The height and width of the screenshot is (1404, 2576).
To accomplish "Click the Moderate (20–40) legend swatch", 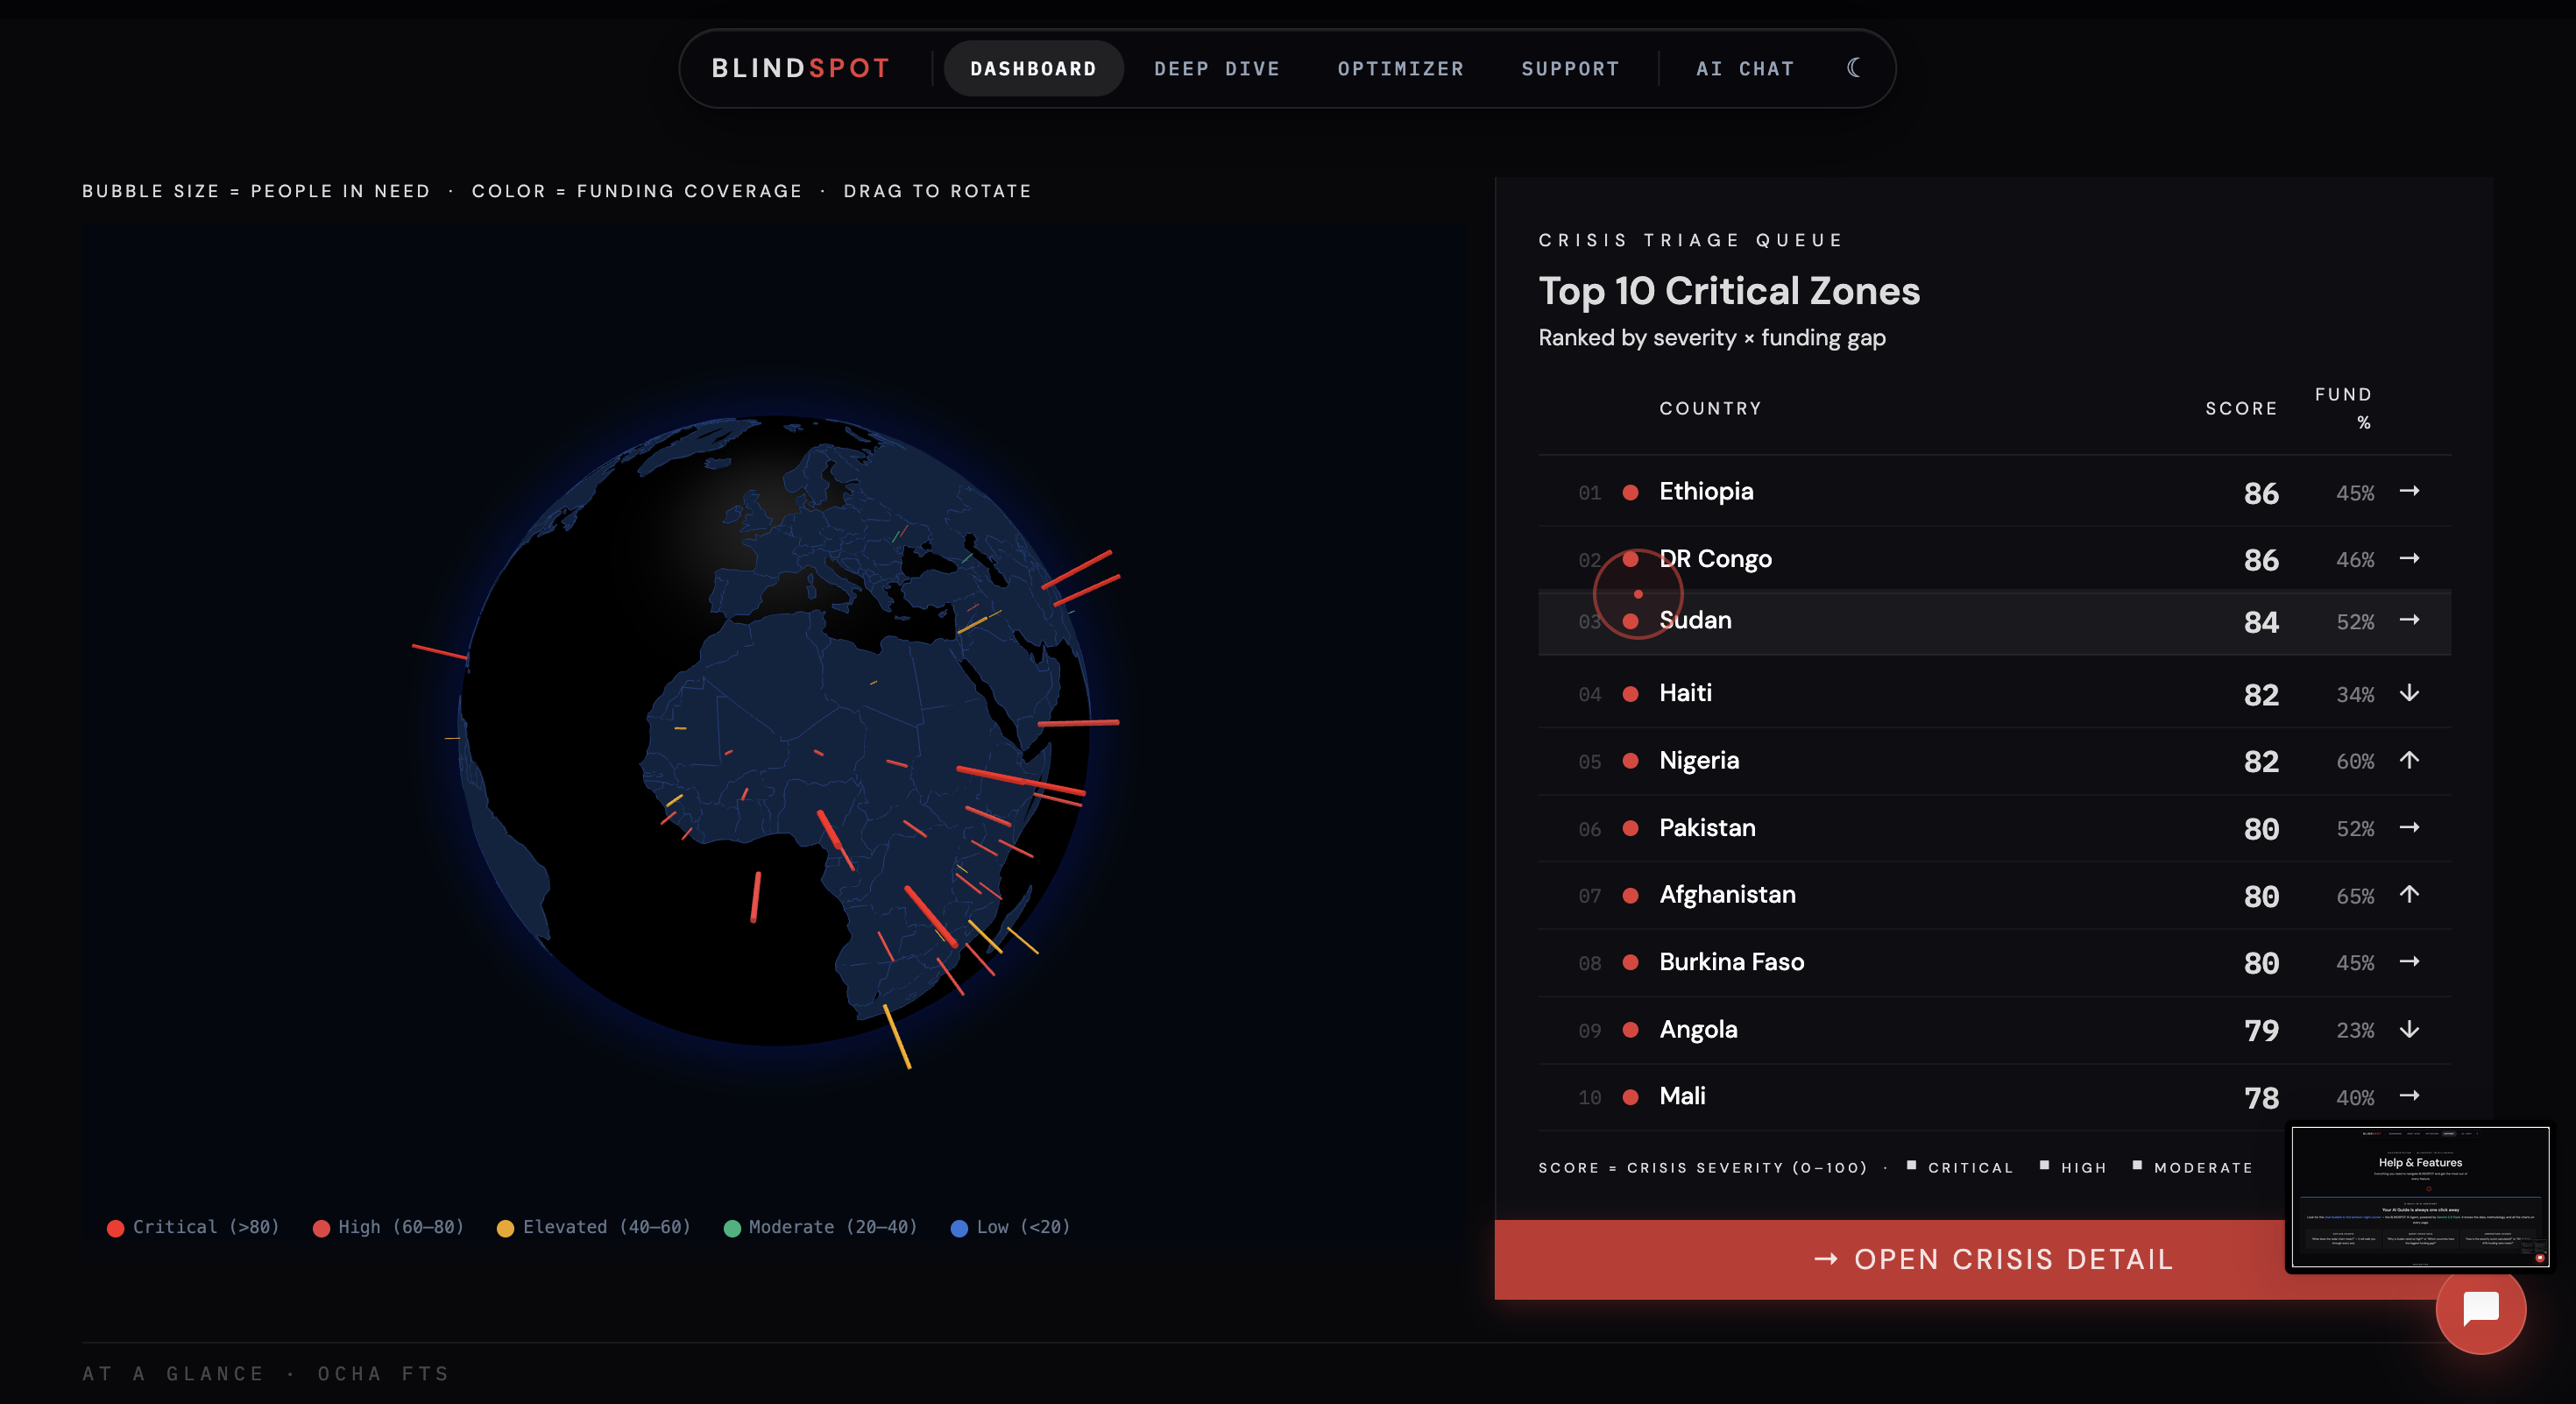I will [732, 1228].
